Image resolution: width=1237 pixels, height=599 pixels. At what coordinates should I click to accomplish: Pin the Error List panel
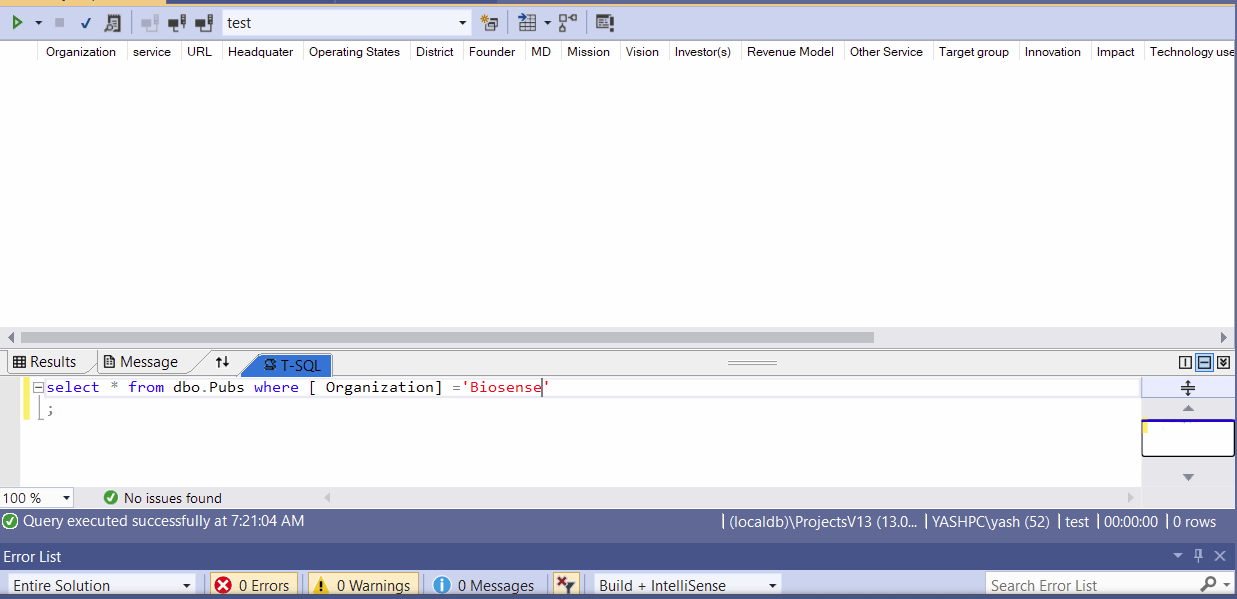click(x=1198, y=556)
